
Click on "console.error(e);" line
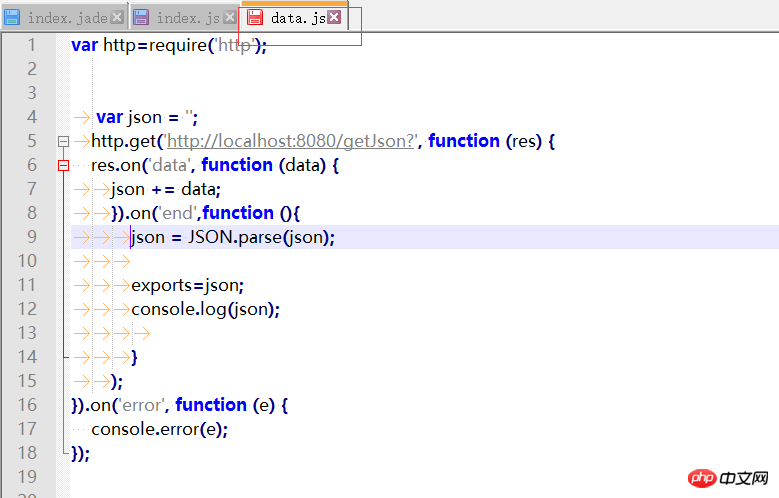click(159, 429)
